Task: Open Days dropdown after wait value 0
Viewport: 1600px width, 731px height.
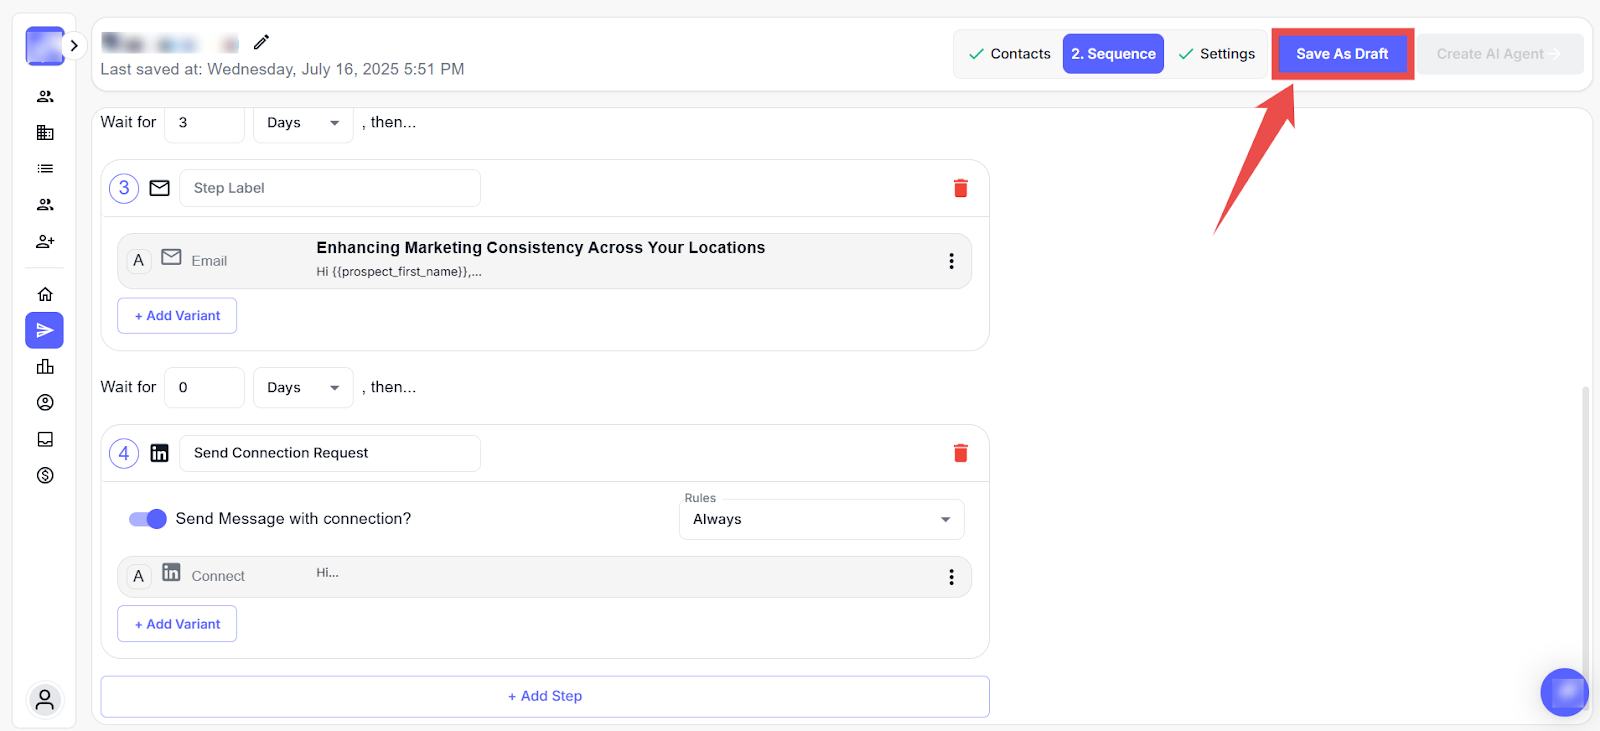Action: click(x=303, y=388)
